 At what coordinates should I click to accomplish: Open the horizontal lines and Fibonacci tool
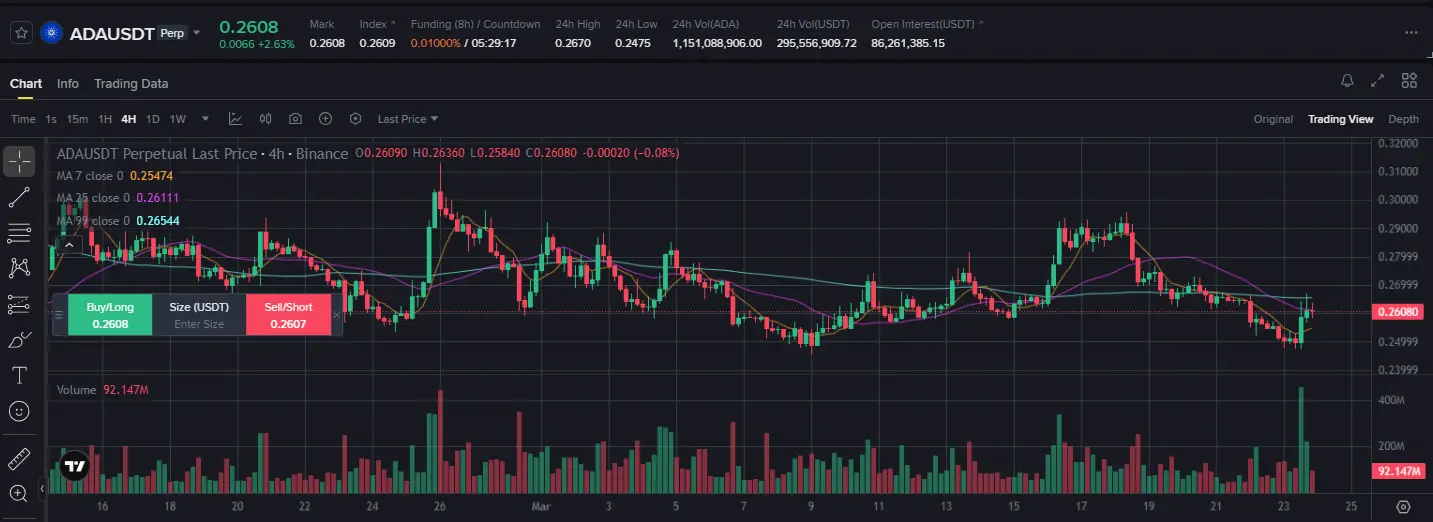(x=19, y=233)
